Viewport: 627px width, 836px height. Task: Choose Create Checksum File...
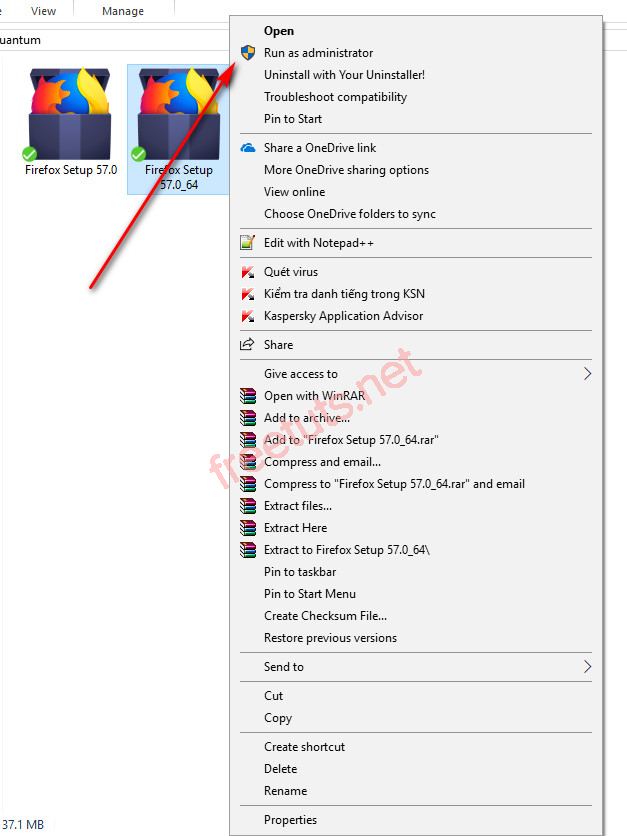(416, 616)
